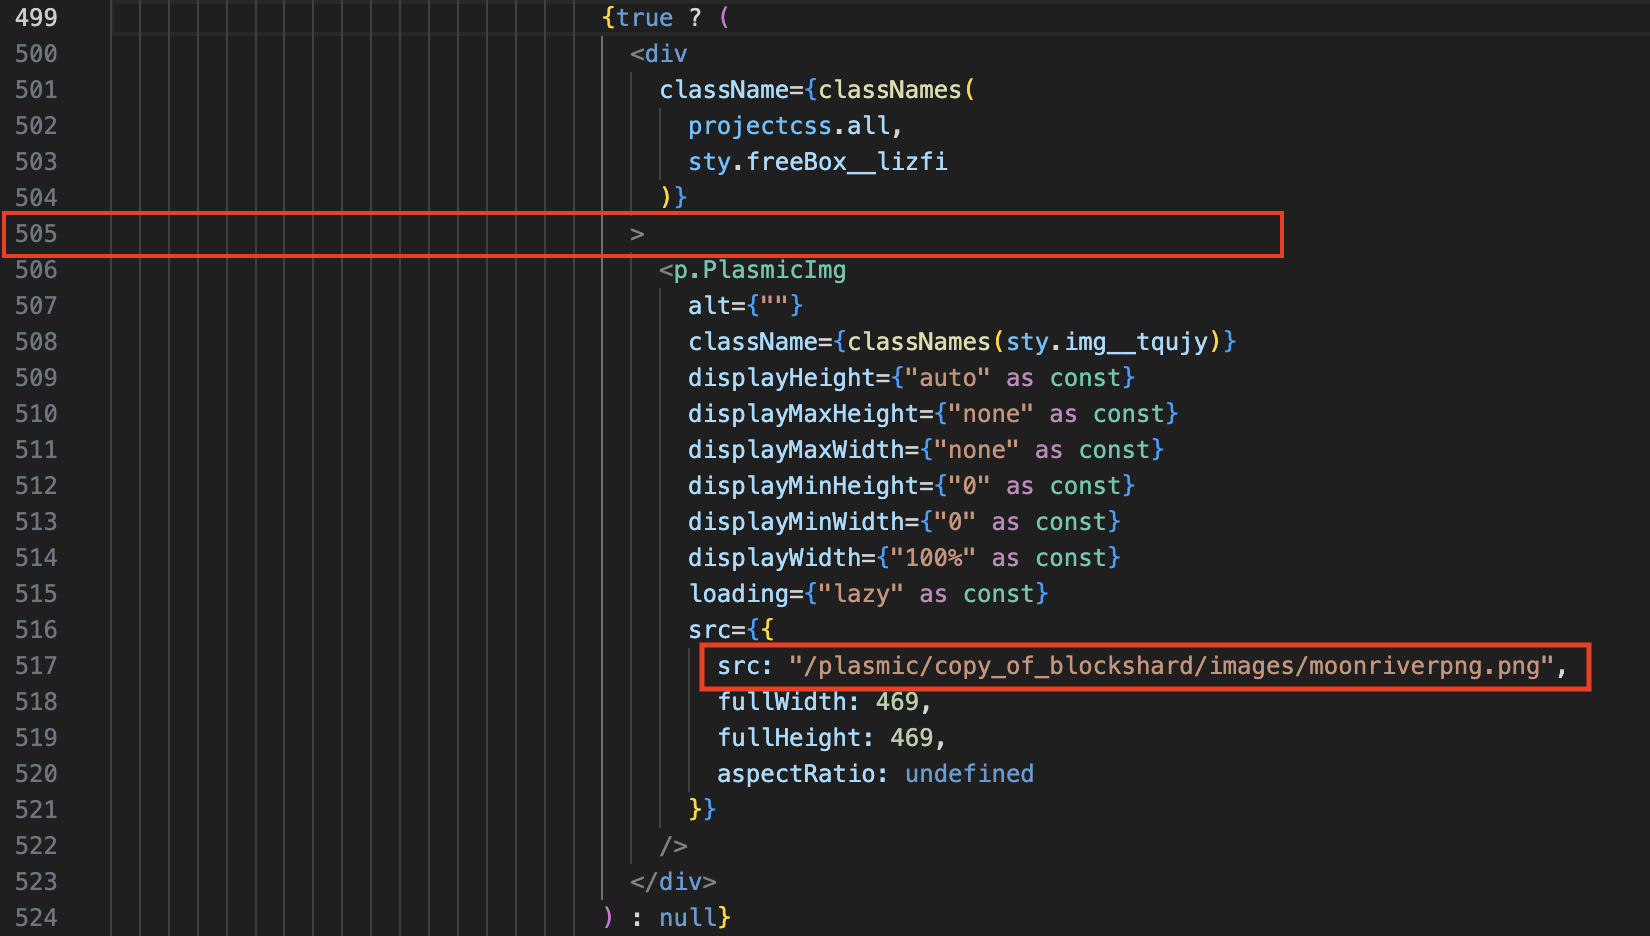Select the p.PlasmicImg component tag
This screenshot has height=936, width=1650.
759,270
